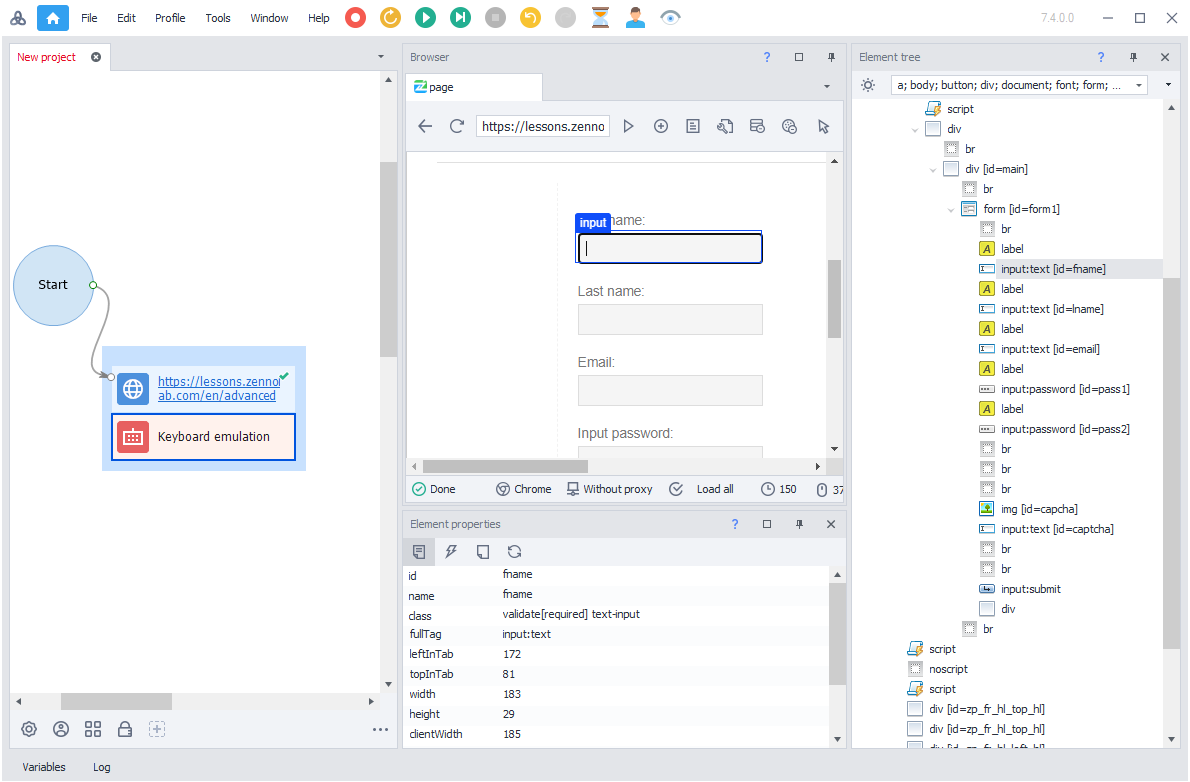This screenshot has width=1190, height=782.
Task: Run project with green Play button
Action: pyautogui.click(x=425, y=17)
